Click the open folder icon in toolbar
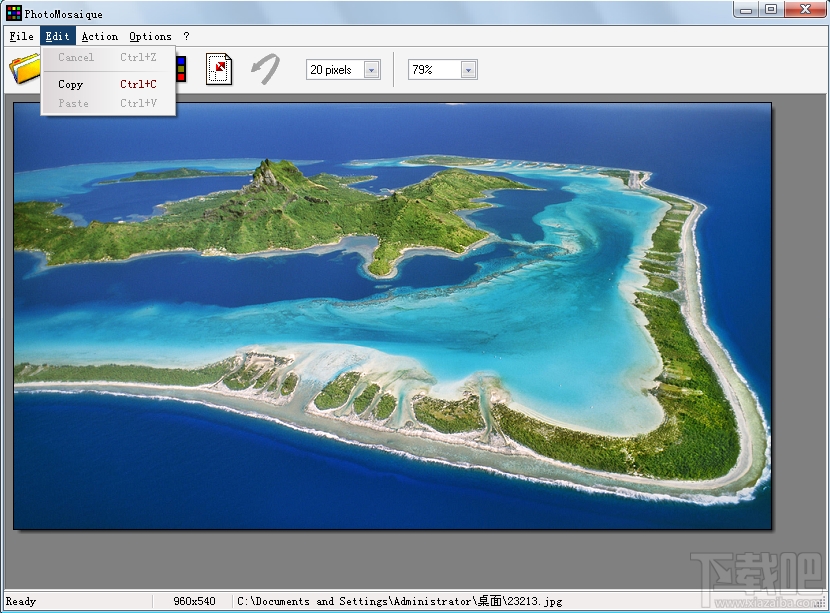This screenshot has width=830, height=613. click(23, 69)
